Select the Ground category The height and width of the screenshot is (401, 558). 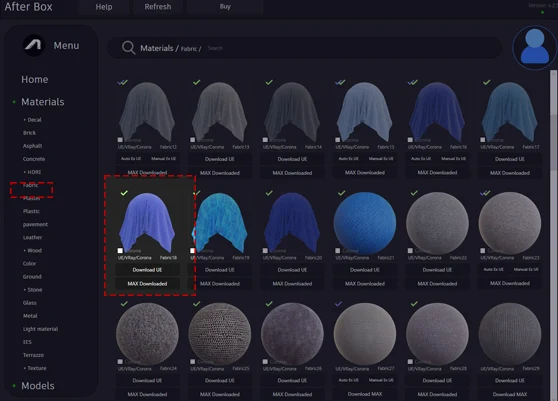point(32,277)
